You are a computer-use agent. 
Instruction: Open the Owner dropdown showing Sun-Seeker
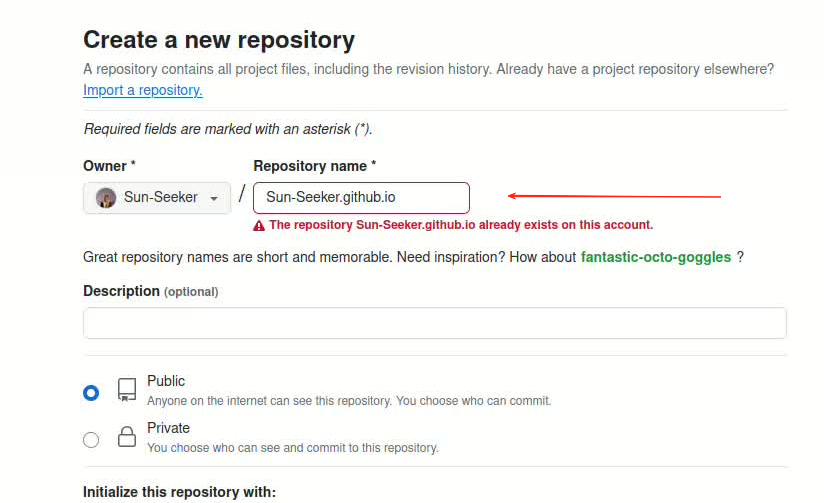(157, 198)
